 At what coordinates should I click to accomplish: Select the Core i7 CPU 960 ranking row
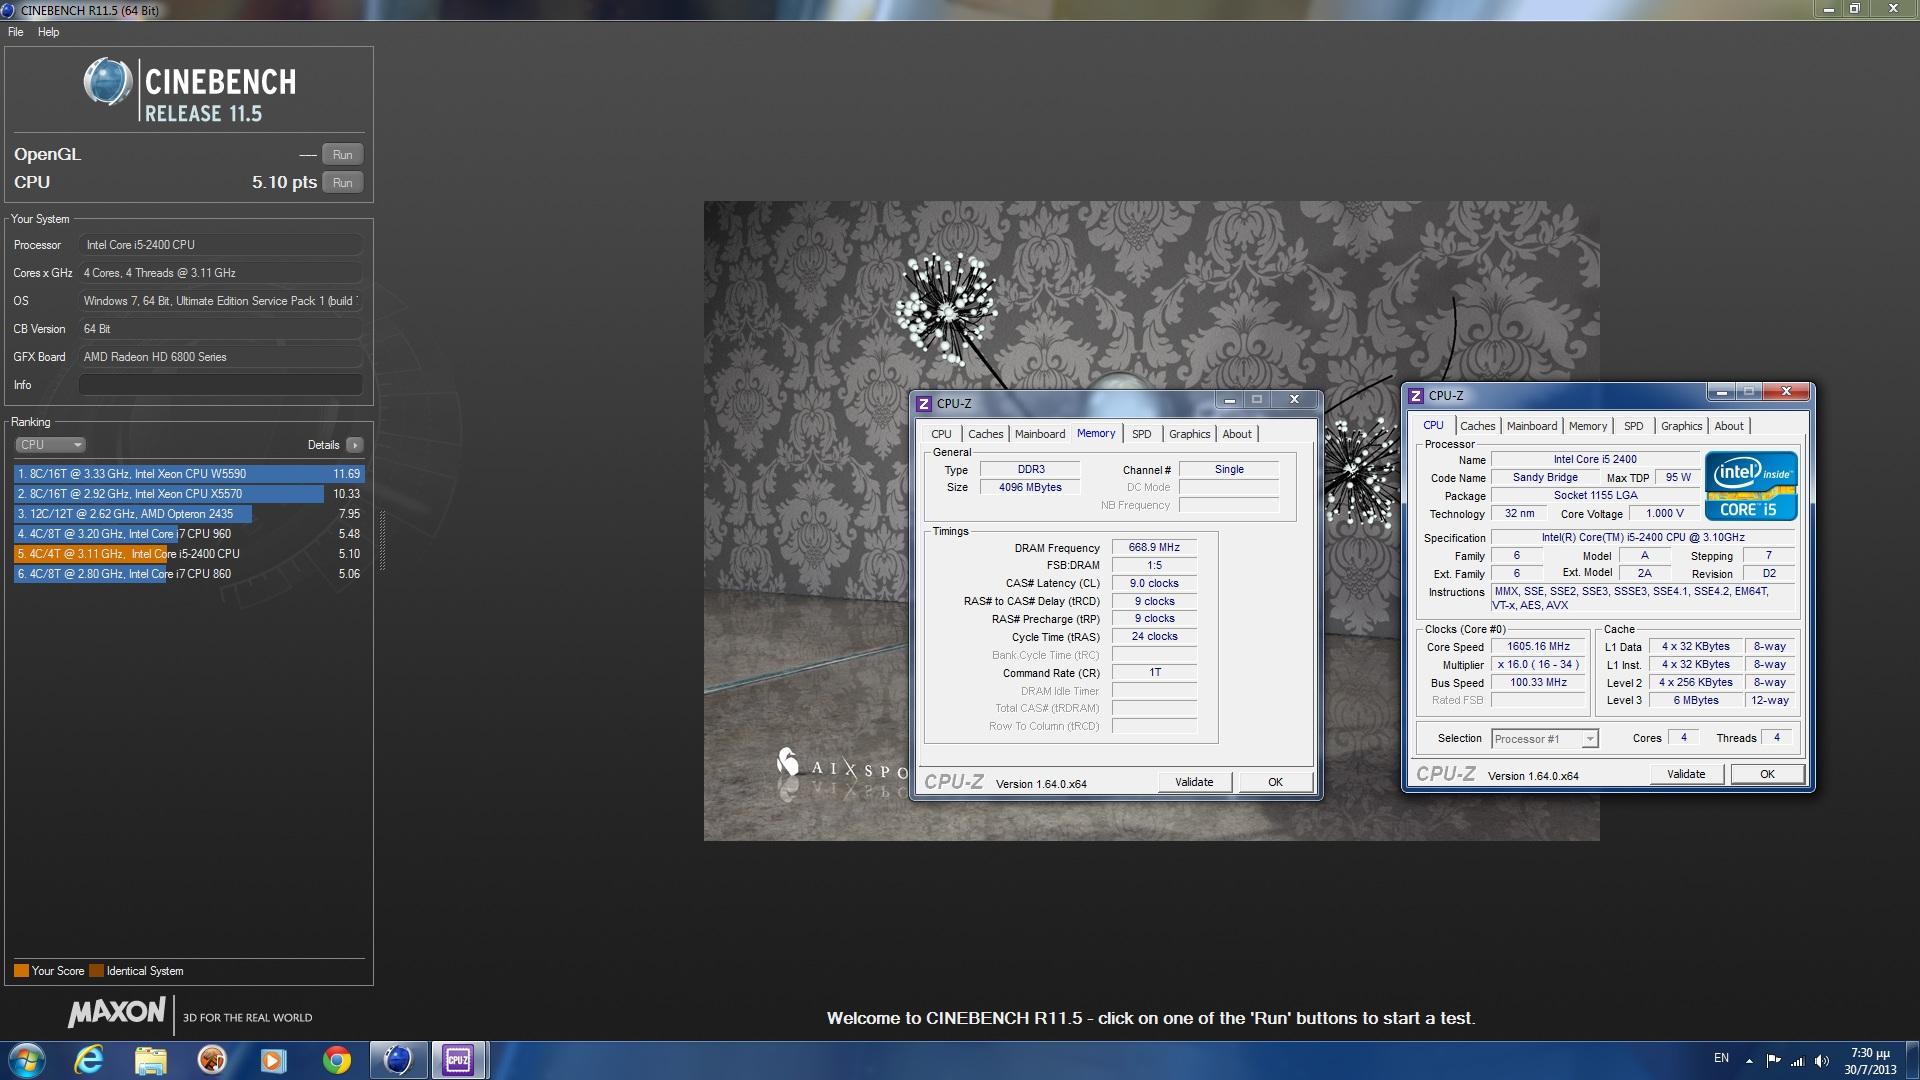(x=189, y=534)
